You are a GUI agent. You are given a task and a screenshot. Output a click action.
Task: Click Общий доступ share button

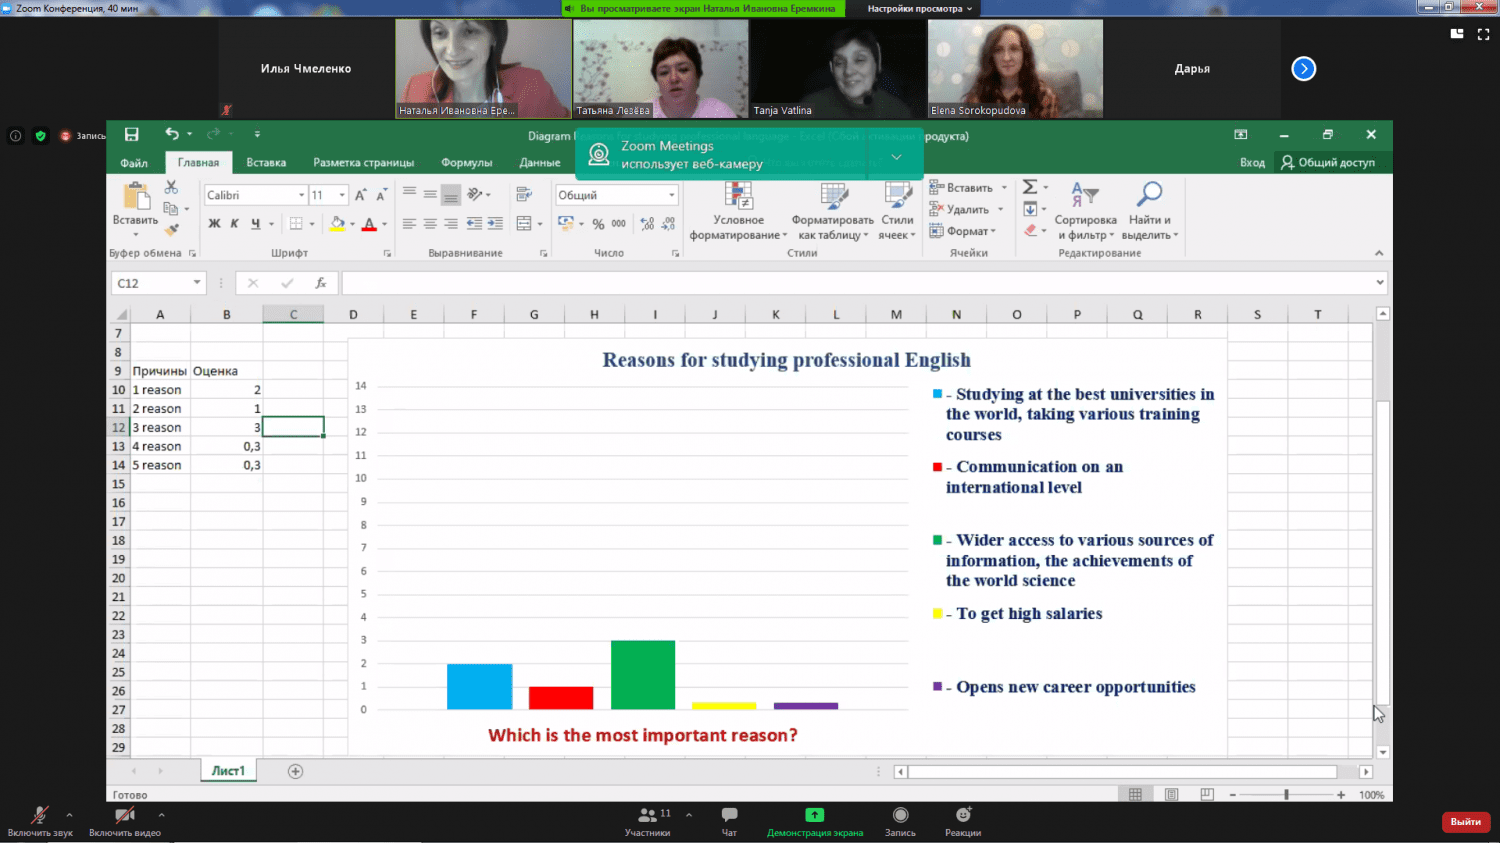click(x=1328, y=162)
